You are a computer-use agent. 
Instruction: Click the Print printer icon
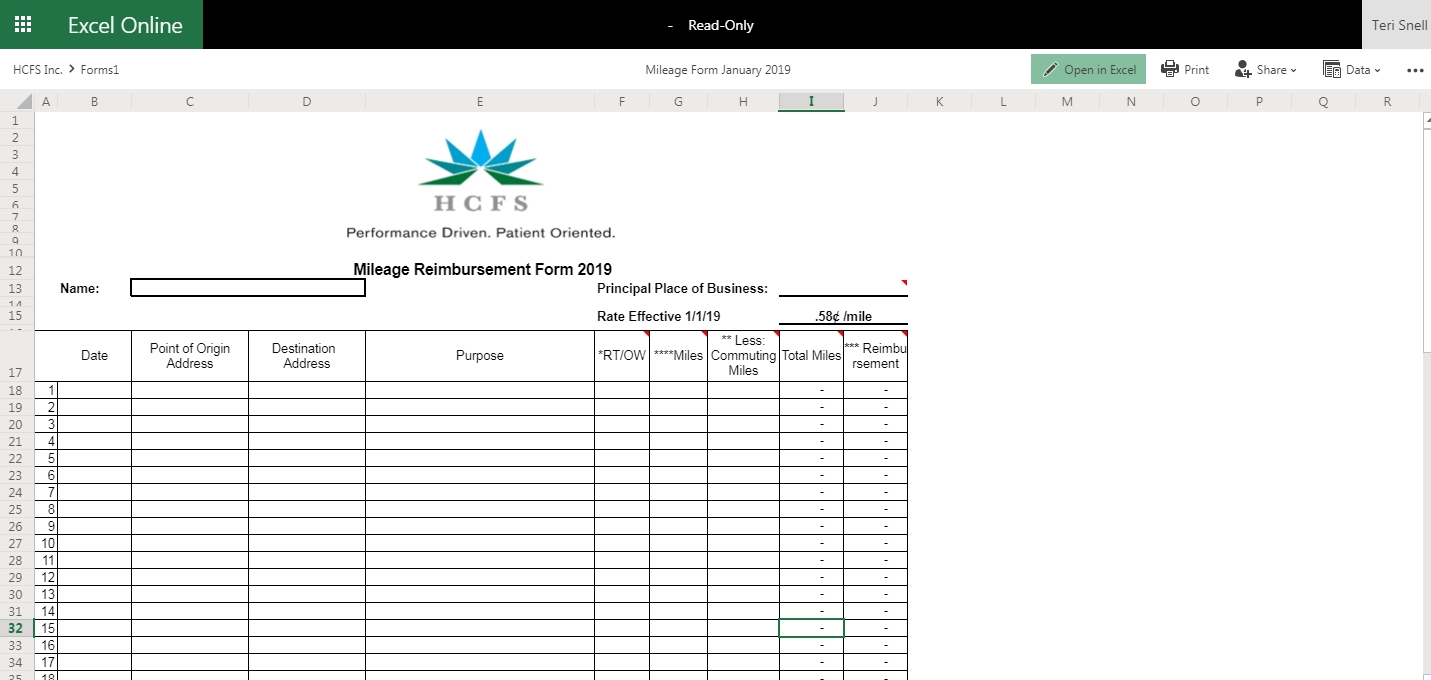click(1169, 69)
